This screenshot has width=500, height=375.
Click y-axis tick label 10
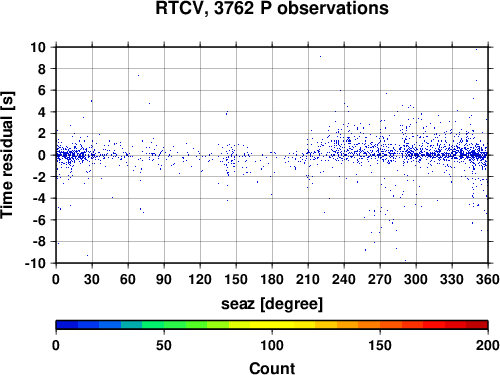point(38,47)
